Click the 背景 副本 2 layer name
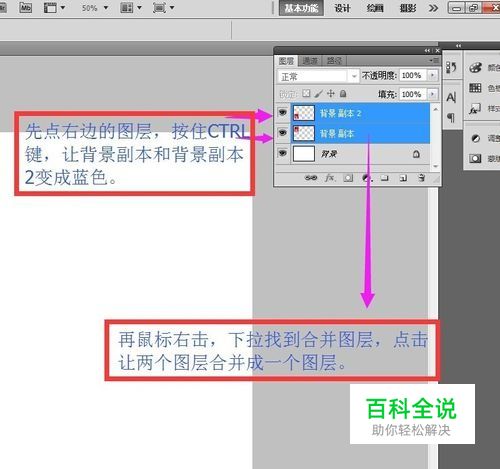500x469 pixels. (x=340, y=113)
